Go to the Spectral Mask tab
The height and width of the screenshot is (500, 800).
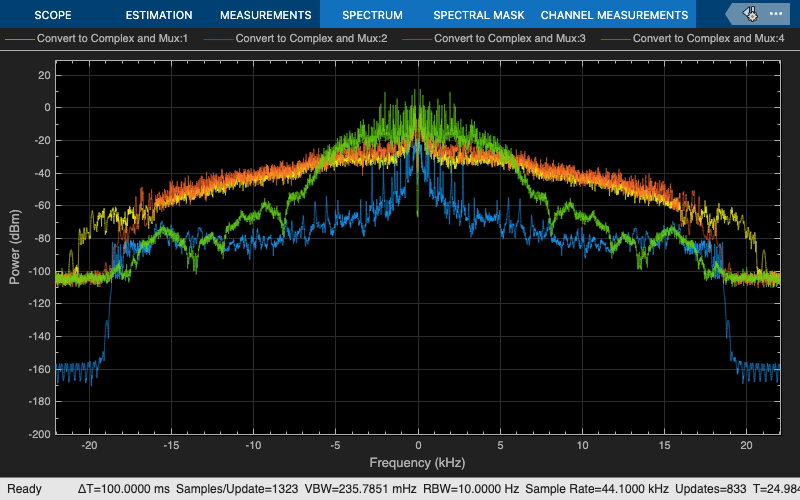[x=476, y=15]
